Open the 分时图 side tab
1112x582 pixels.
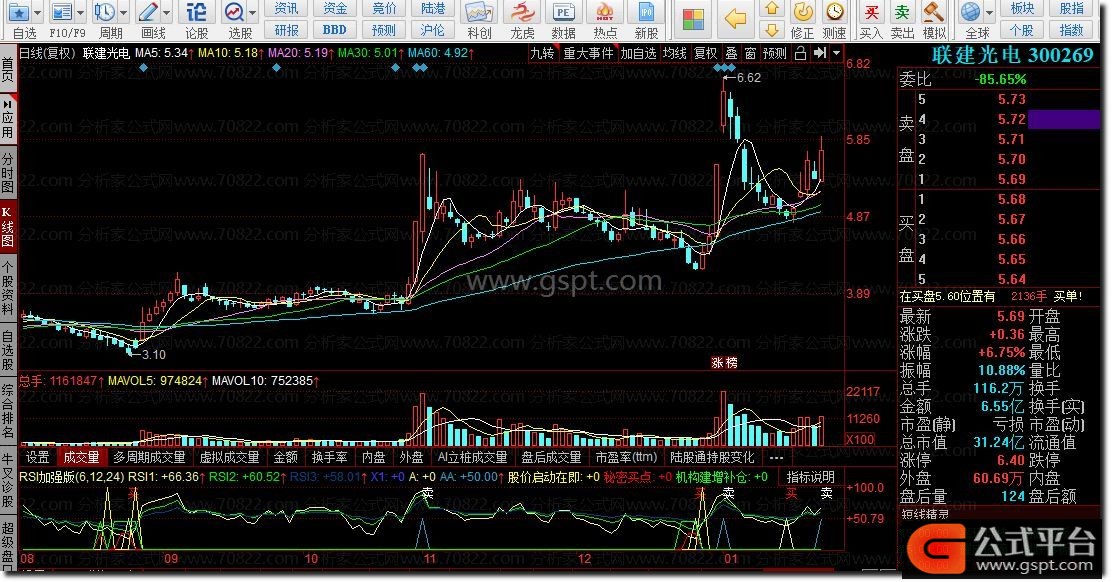[8, 174]
